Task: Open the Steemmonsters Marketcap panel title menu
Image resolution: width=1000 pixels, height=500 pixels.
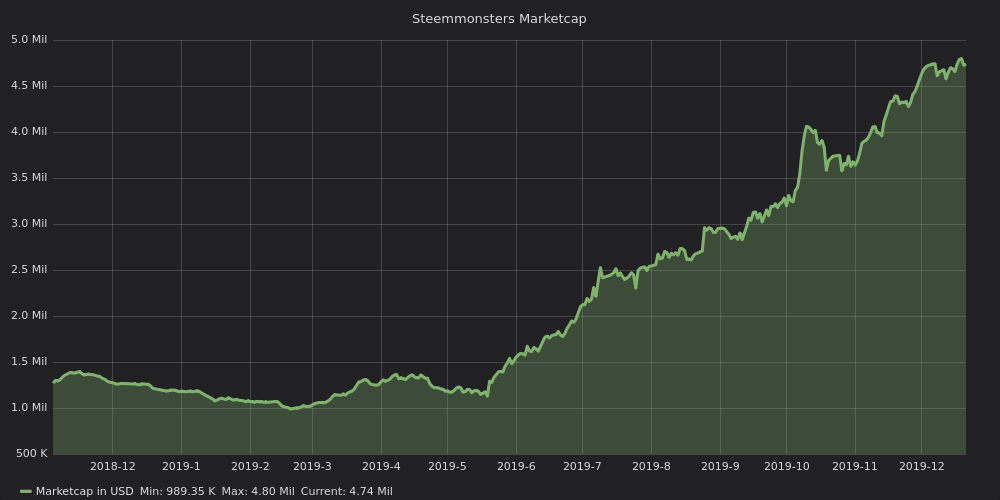Action: (499, 19)
